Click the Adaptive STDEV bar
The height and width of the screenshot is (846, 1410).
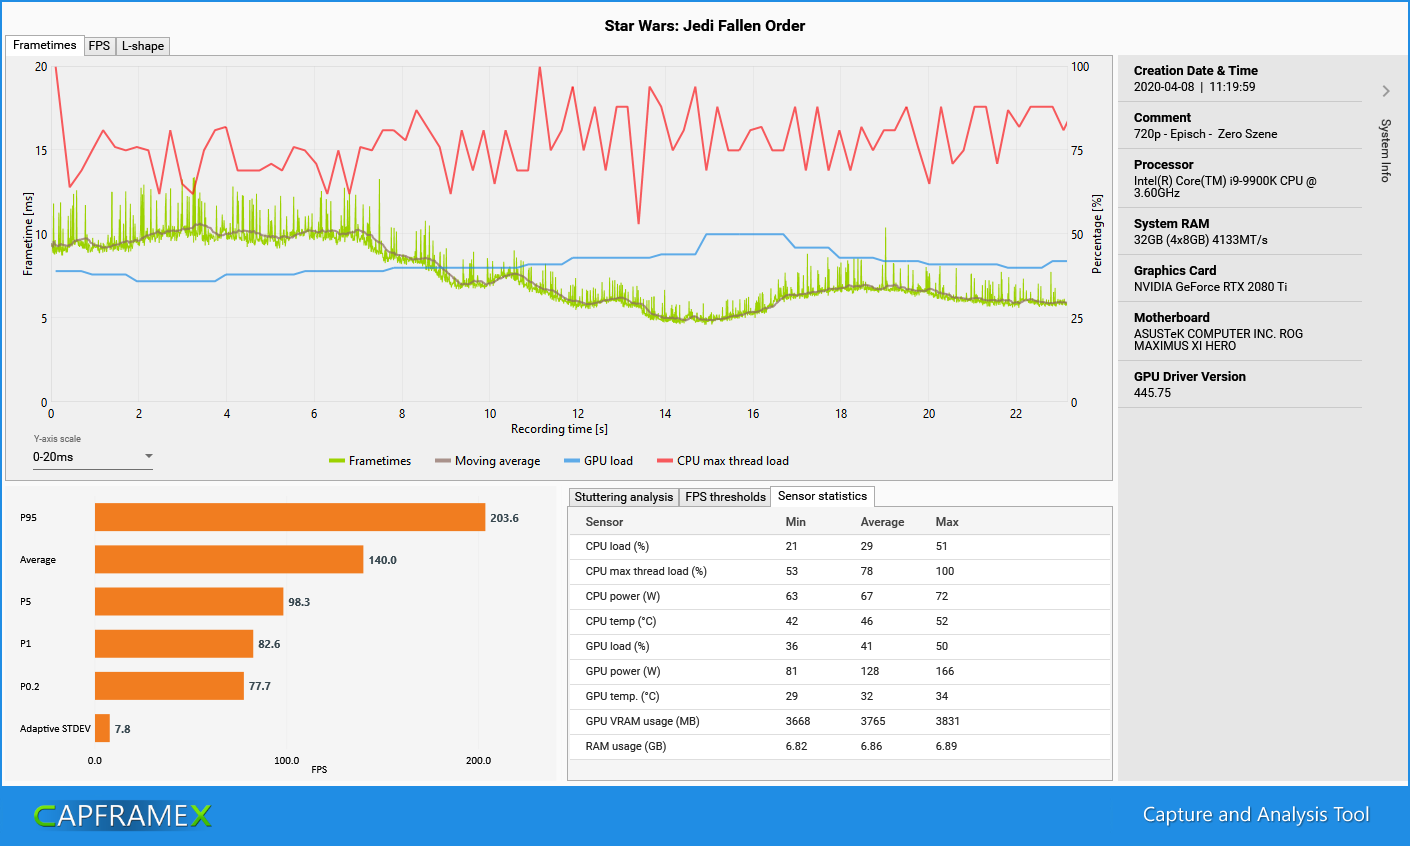point(102,728)
